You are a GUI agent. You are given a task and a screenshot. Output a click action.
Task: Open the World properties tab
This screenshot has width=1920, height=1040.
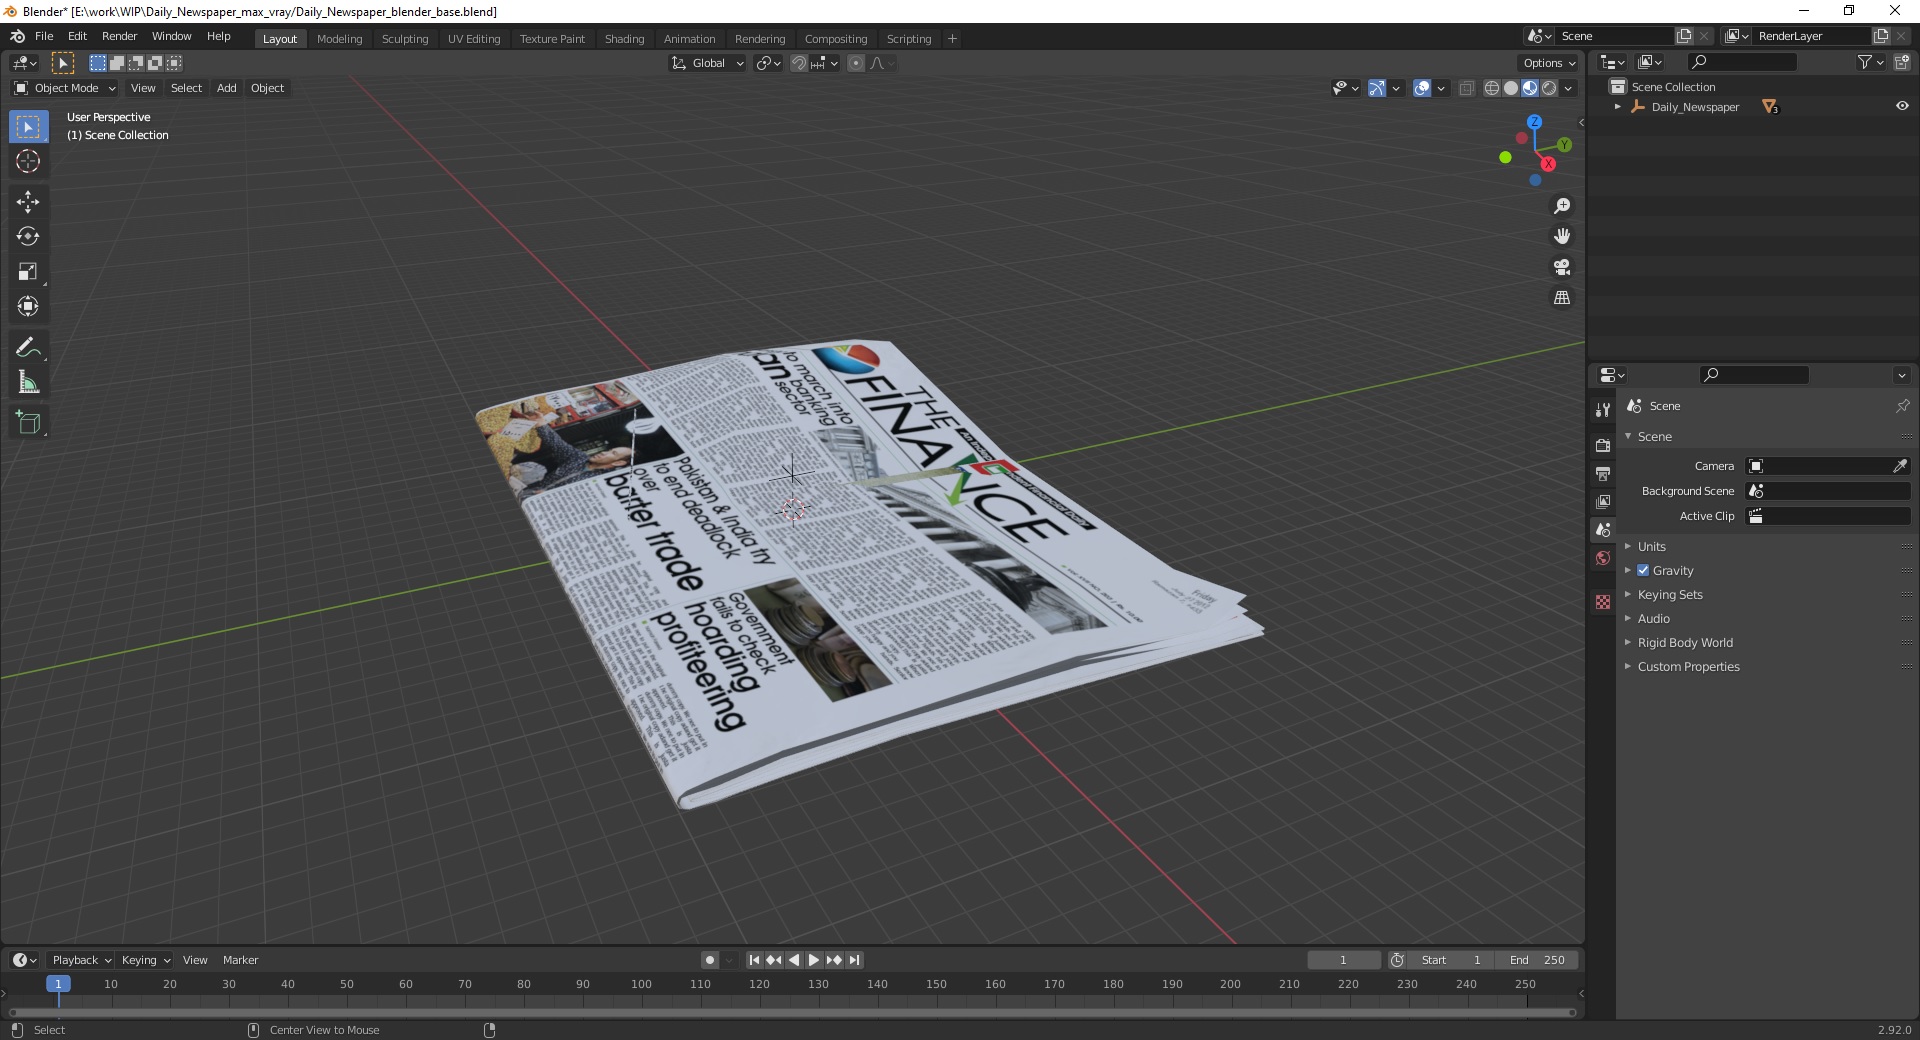1603,558
